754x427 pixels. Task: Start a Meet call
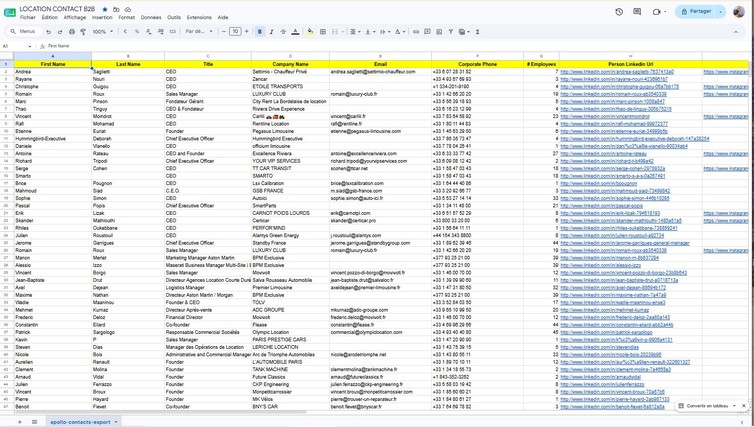pos(659,12)
